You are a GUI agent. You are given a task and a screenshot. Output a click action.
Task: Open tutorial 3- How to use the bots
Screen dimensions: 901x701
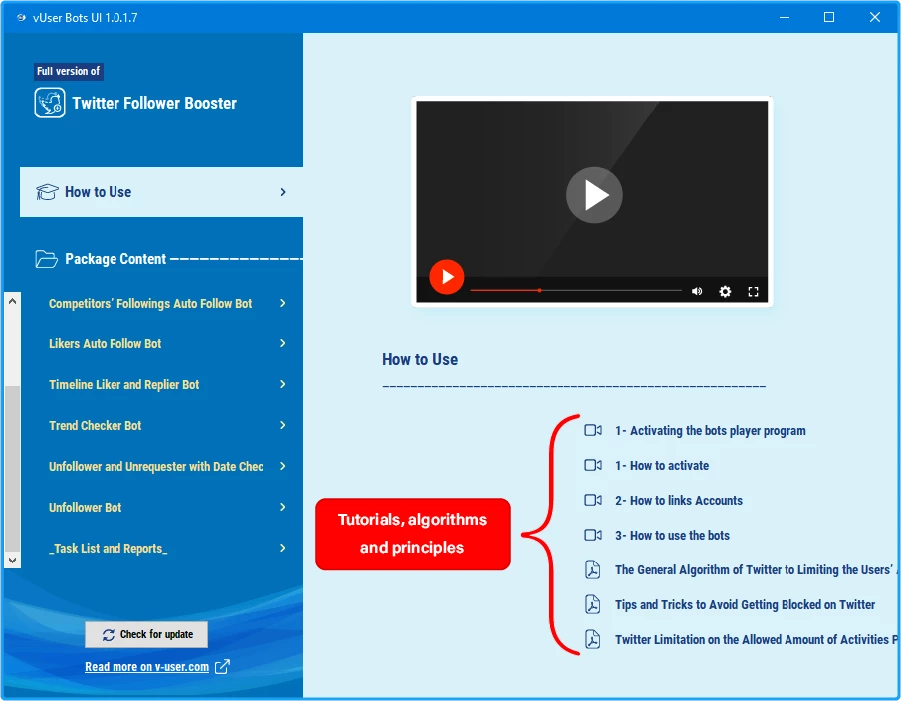pos(672,536)
